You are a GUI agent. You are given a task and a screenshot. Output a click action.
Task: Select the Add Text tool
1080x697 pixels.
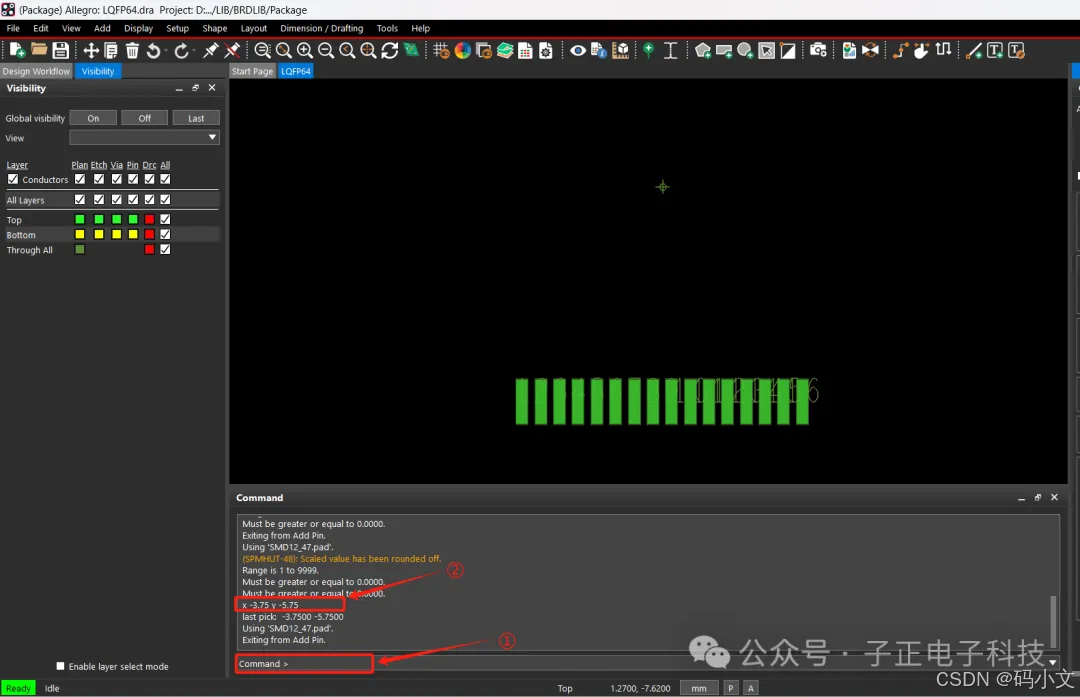(995, 50)
